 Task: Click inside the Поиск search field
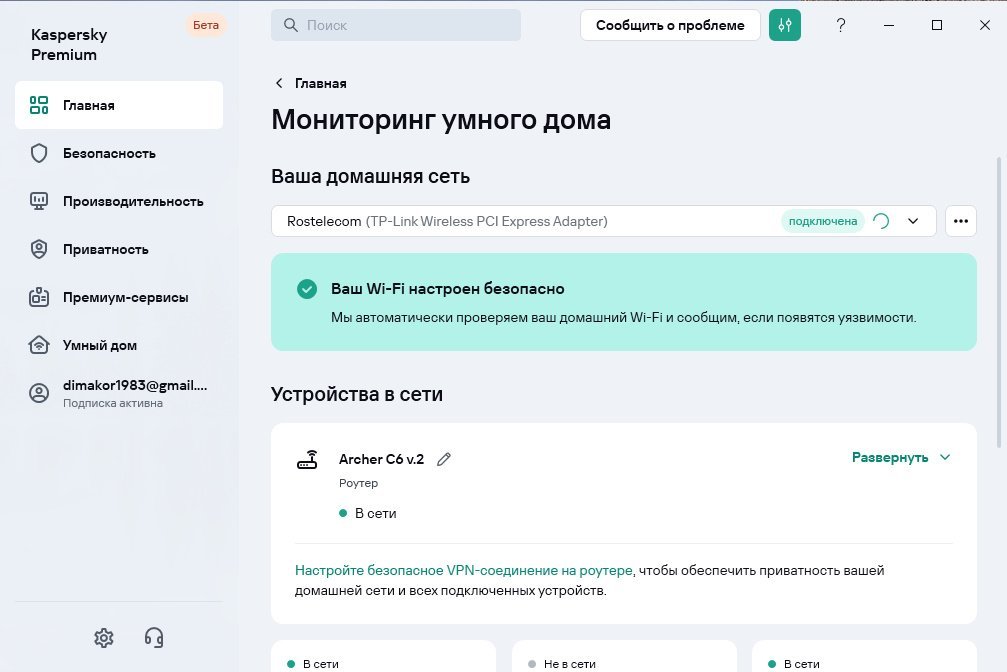pos(396,25)
